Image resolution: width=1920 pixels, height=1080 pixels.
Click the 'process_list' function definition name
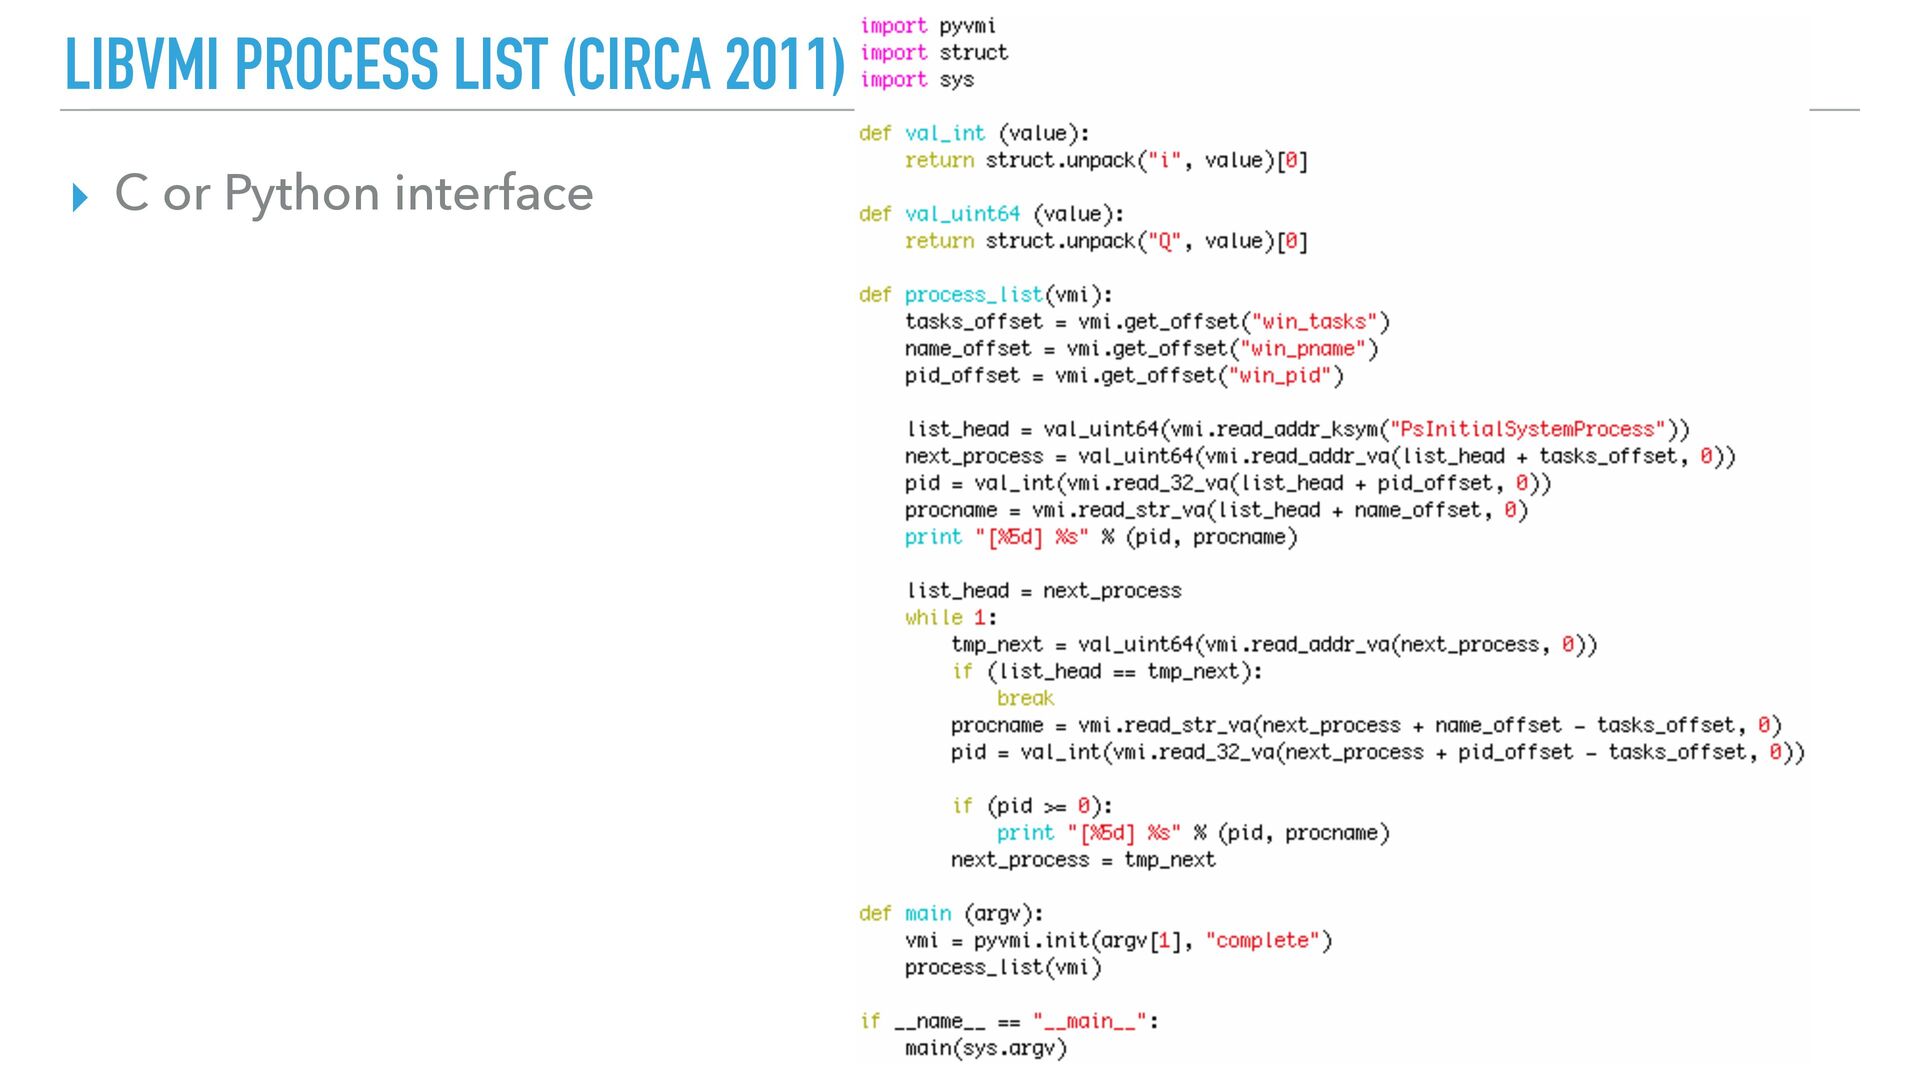(972, 295)
